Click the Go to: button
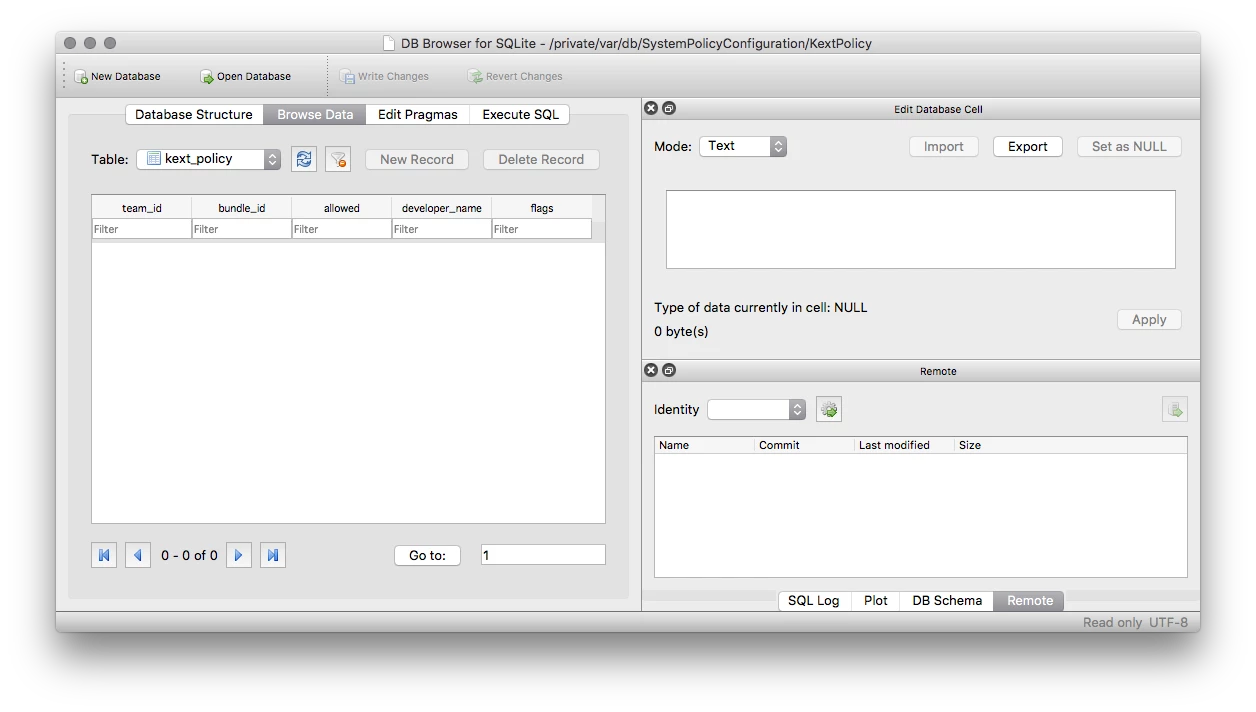 [x=427, y=555]
